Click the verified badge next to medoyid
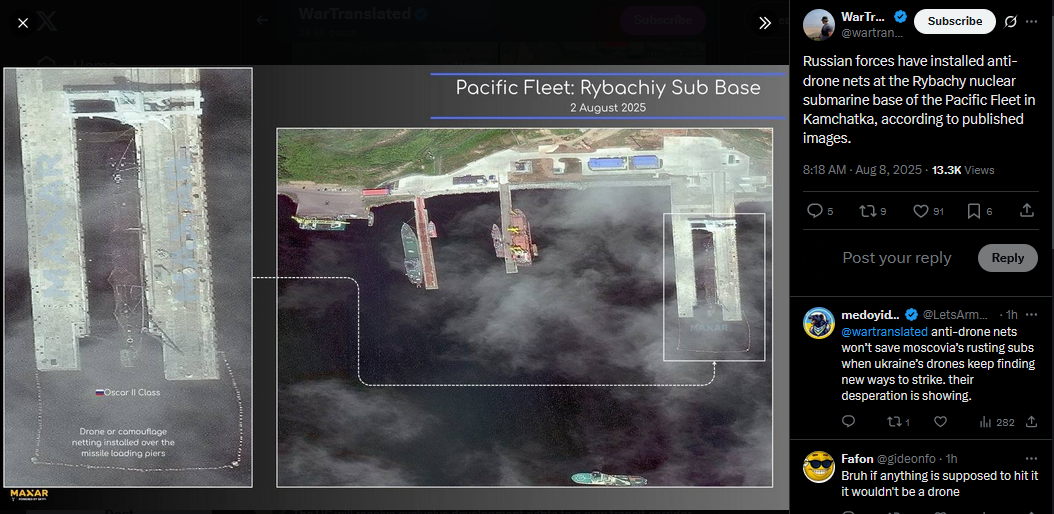 coord(911,314)
